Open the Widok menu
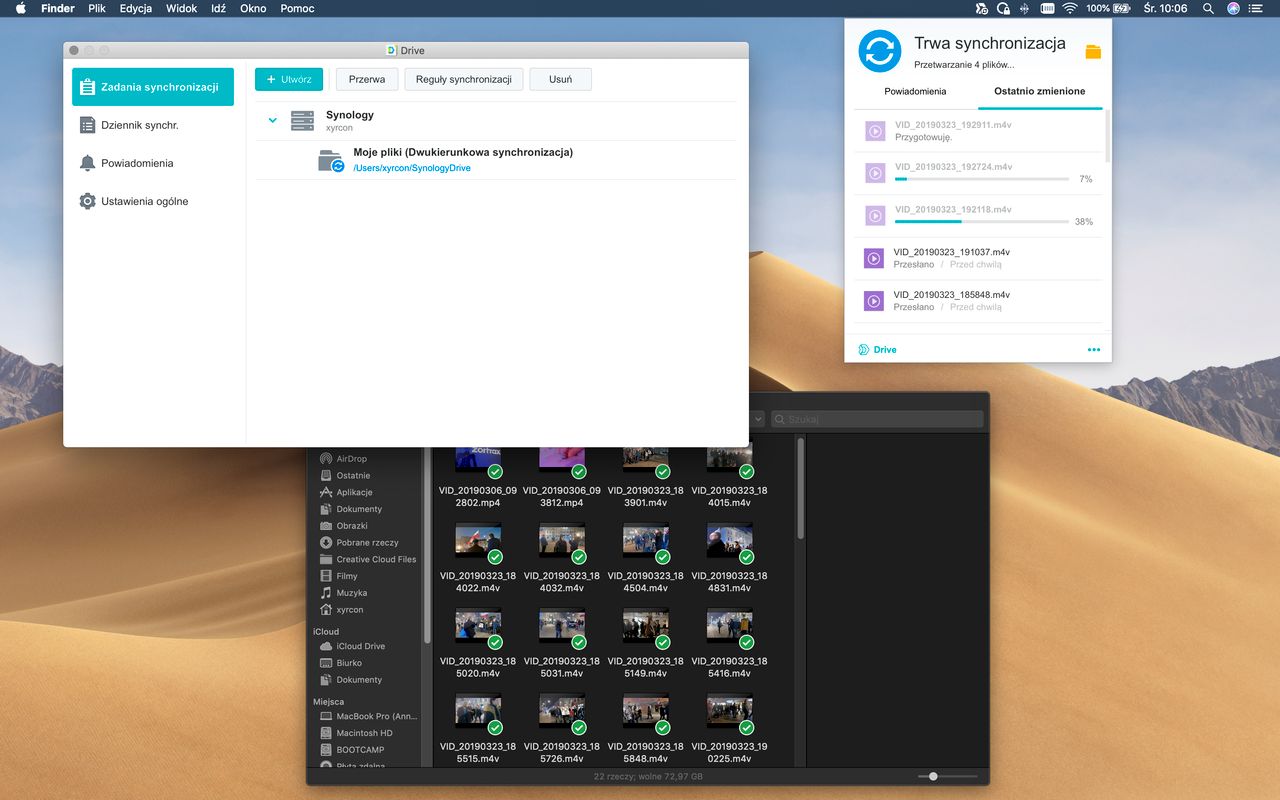 (181, 8)
